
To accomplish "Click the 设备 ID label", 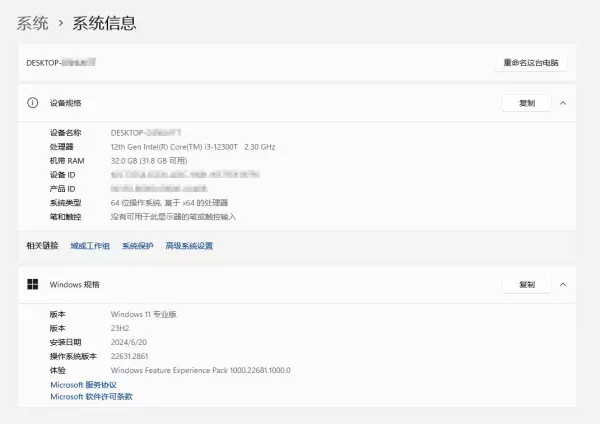I will click(x=62, y=175).
